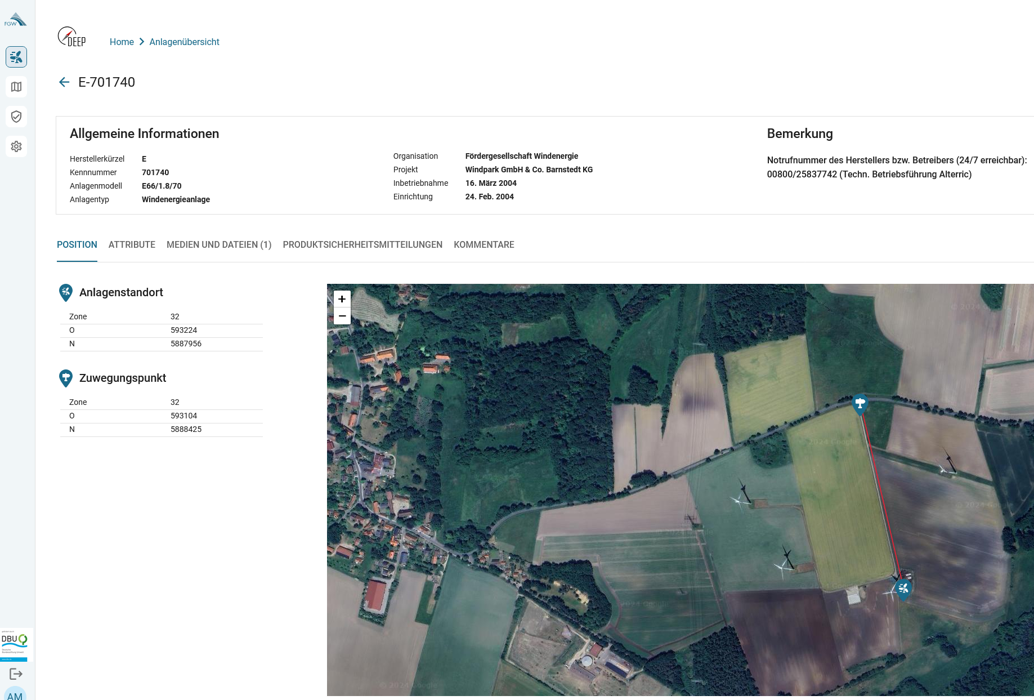
Task: Click the FGW logo at top left
Action: coord(16,20)
